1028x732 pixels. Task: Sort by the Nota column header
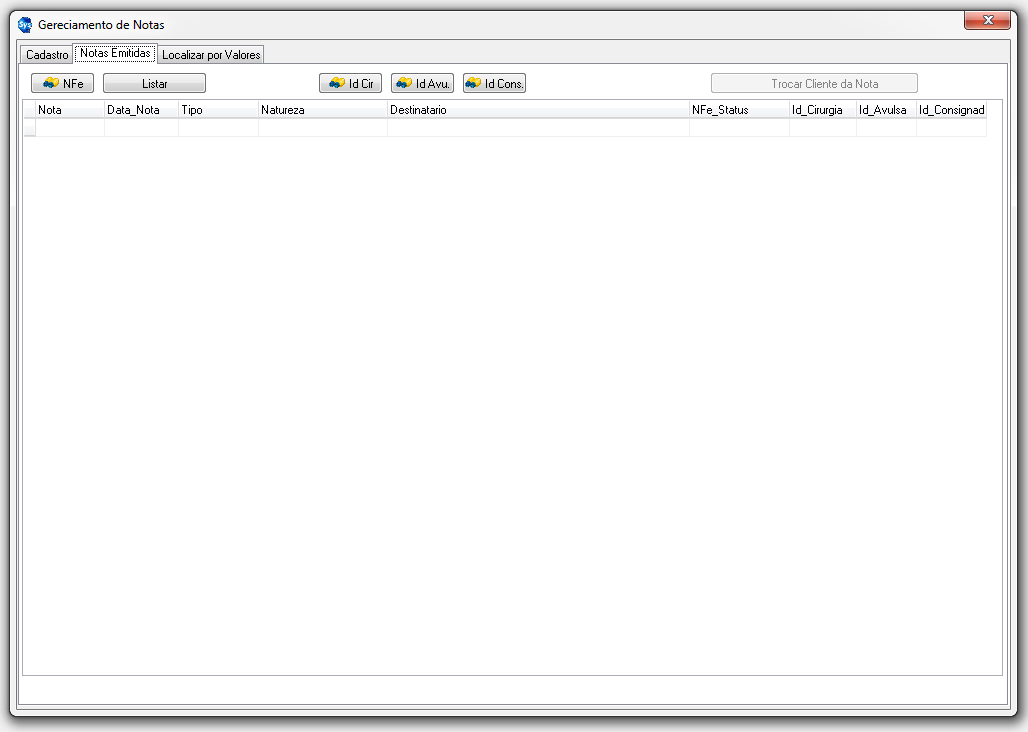point(70,110)
